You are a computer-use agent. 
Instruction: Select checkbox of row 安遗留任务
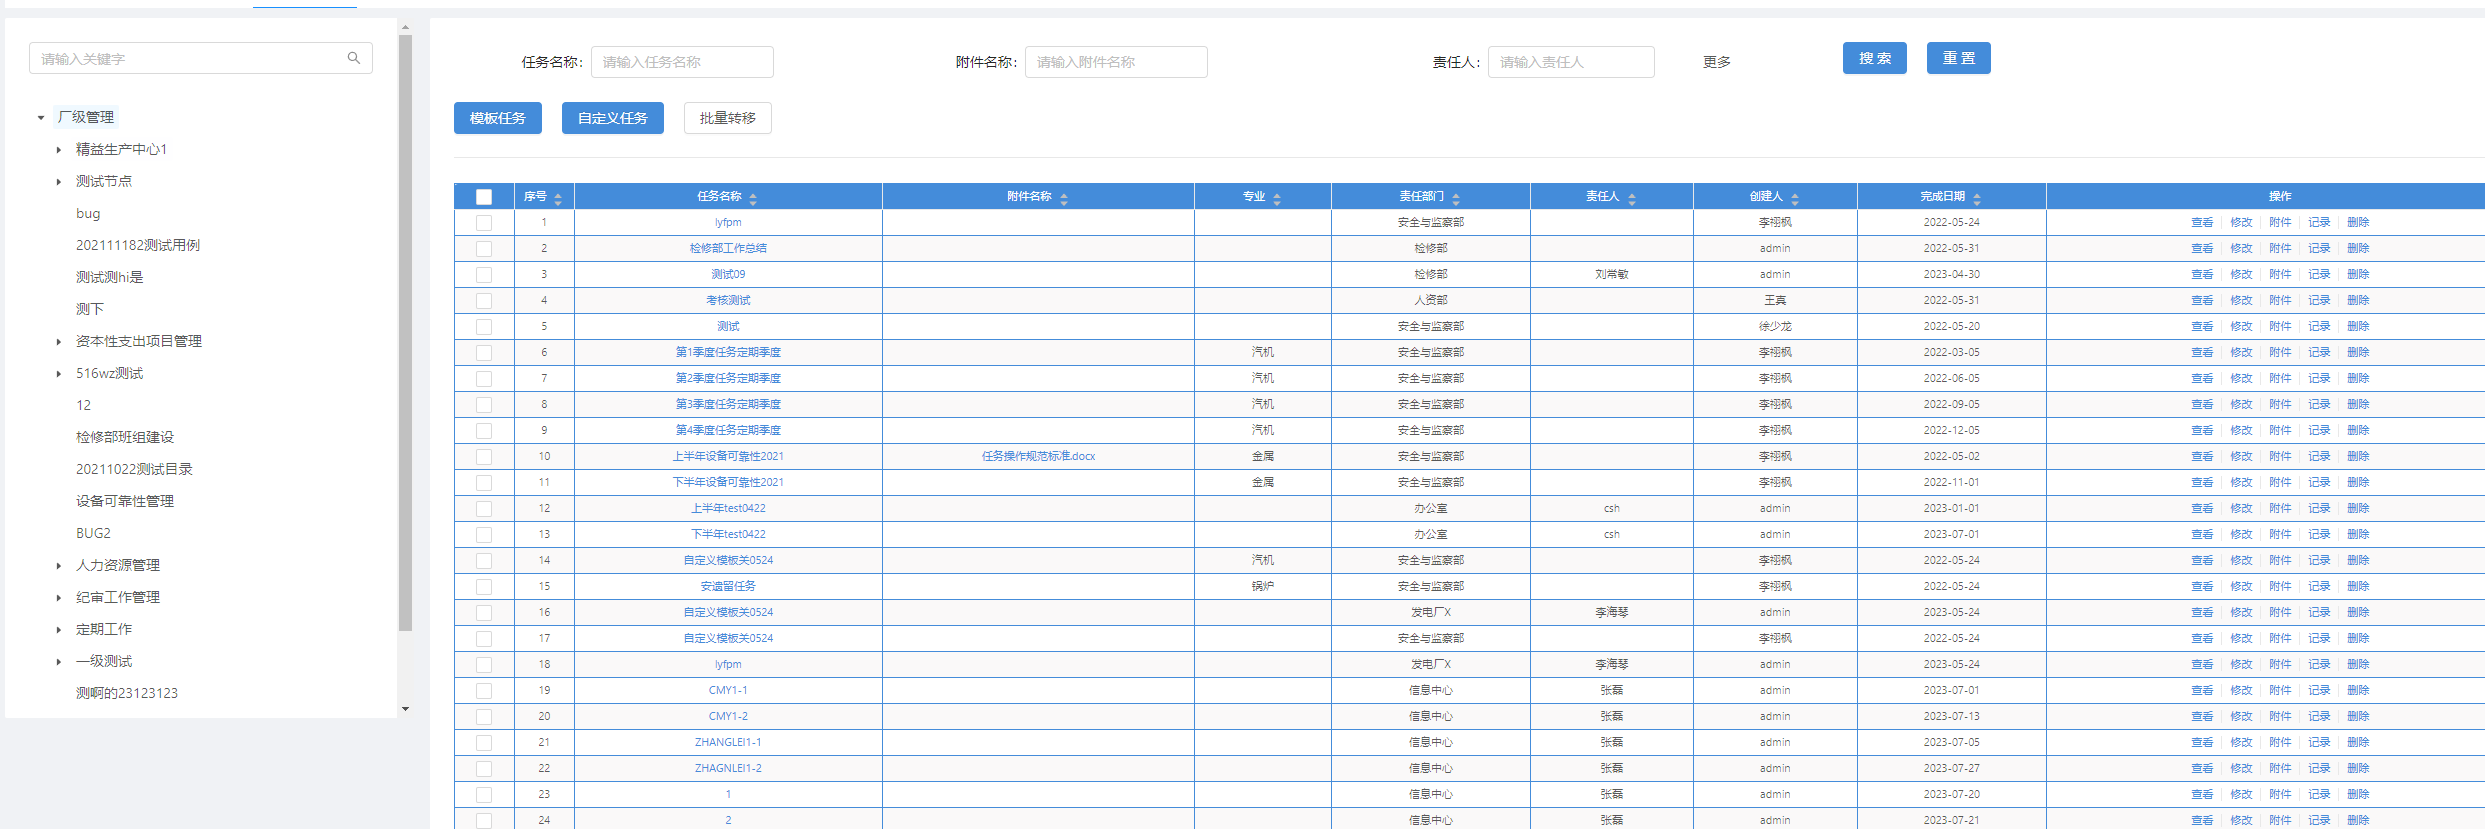(484, 587)
